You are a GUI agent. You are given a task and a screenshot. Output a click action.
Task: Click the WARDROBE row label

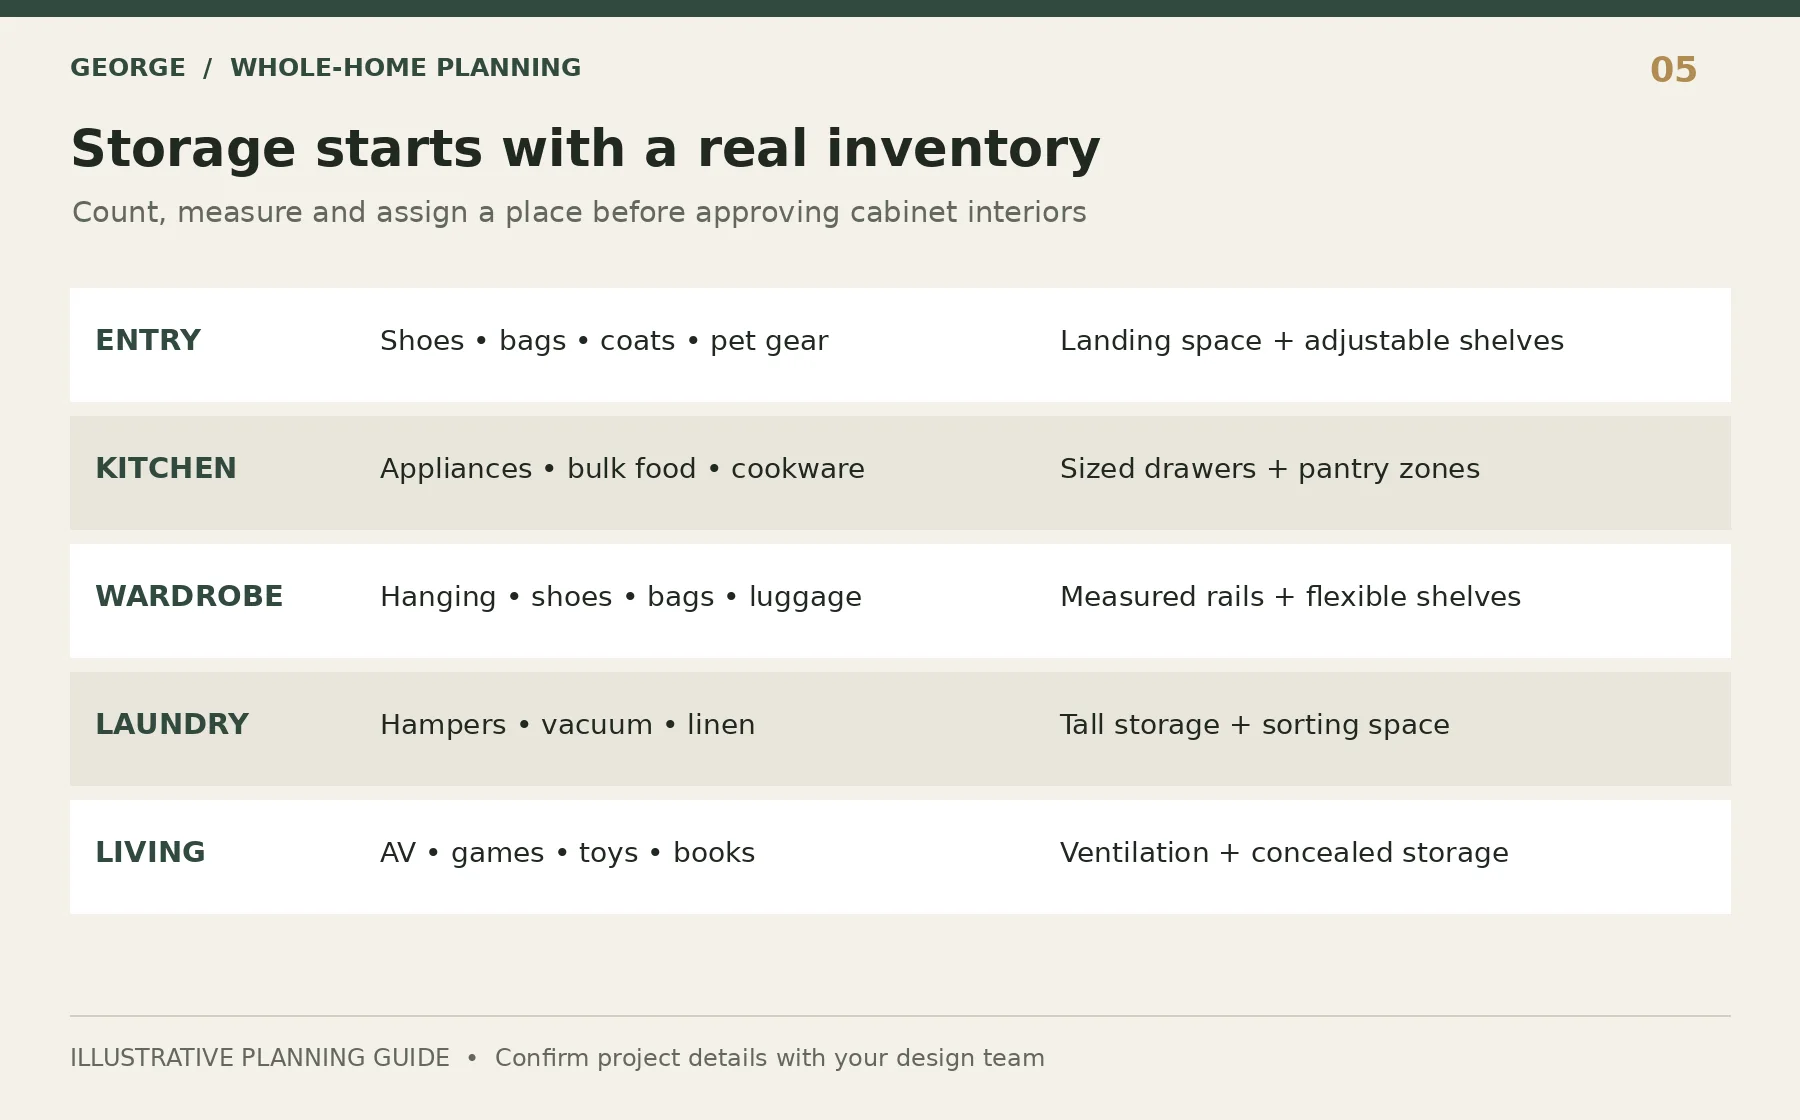tap(189, 597)
